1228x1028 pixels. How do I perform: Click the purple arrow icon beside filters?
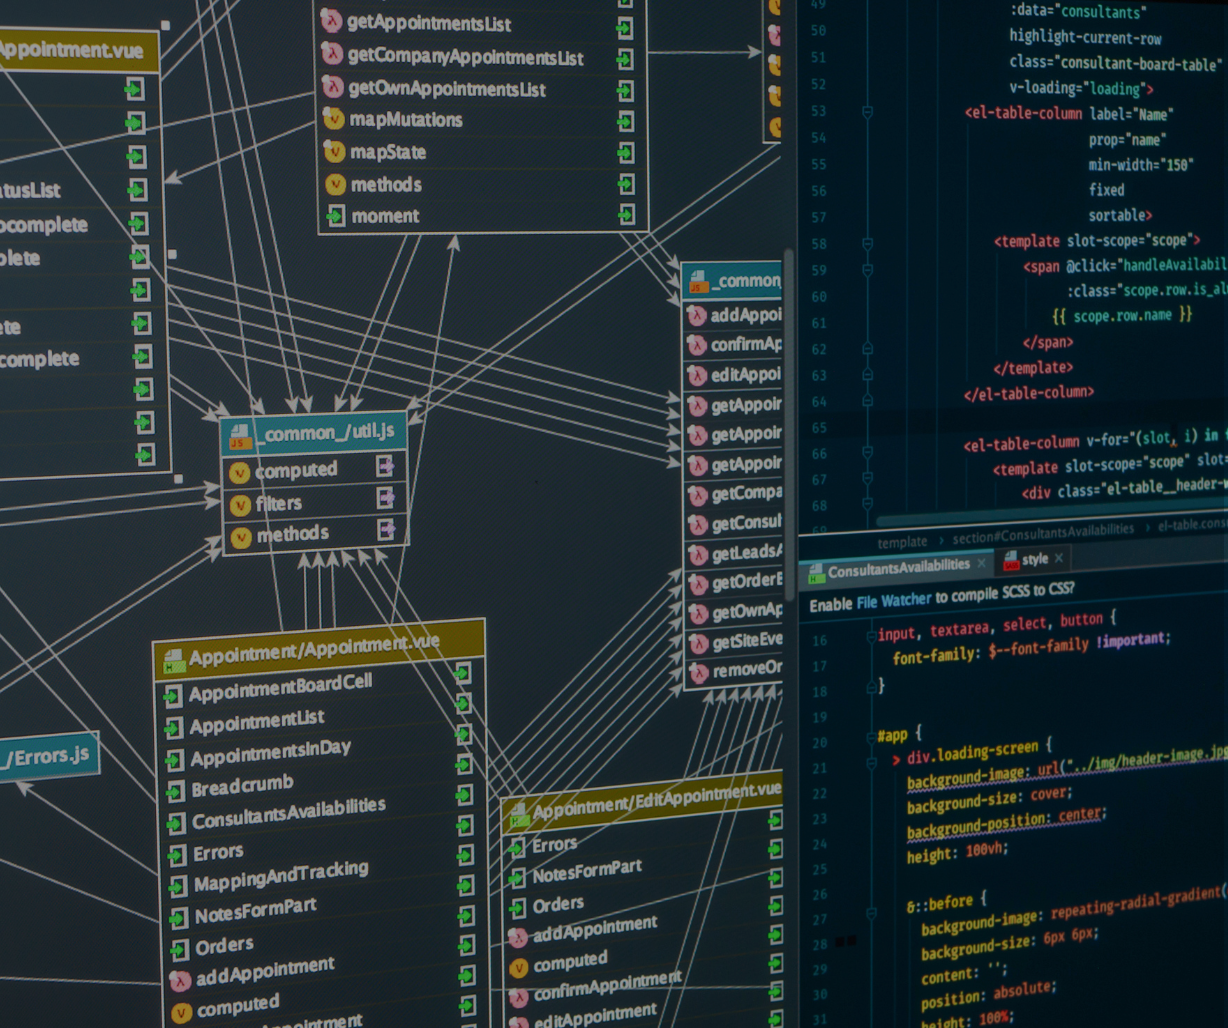tap(386, 497)
